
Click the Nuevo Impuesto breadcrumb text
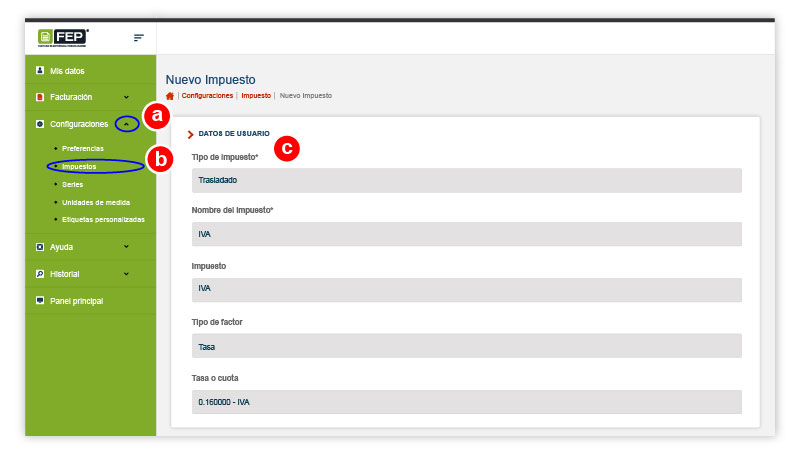pyautogui.click(x=306, y=95)
